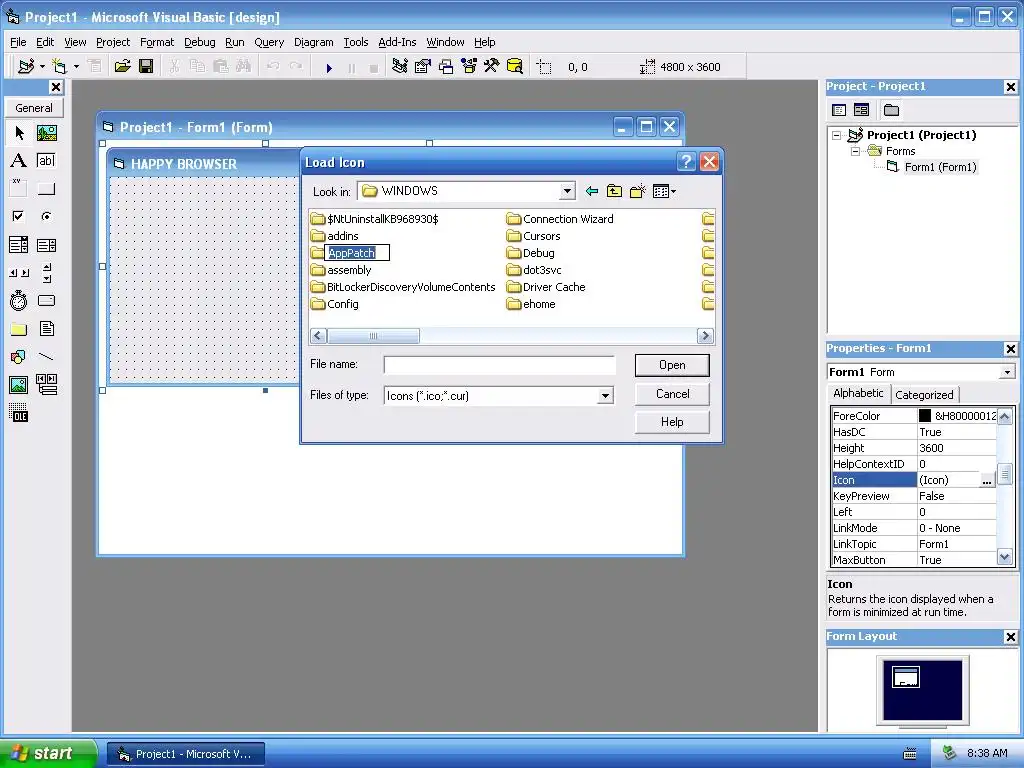
Task: Click the Icon property ellipsis button
Action: pos(987,481)
